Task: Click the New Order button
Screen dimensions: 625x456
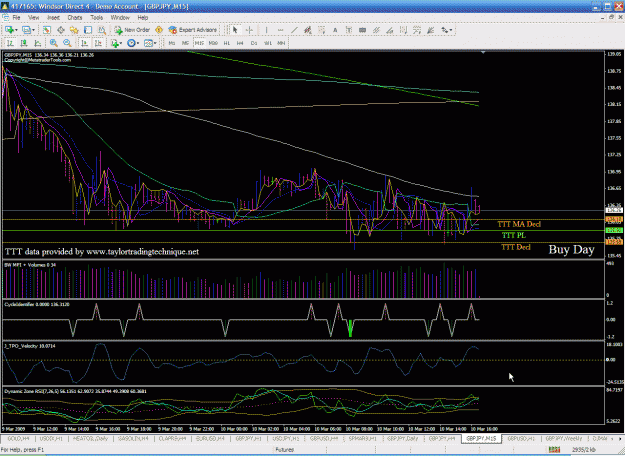Action: pos(132,30)
